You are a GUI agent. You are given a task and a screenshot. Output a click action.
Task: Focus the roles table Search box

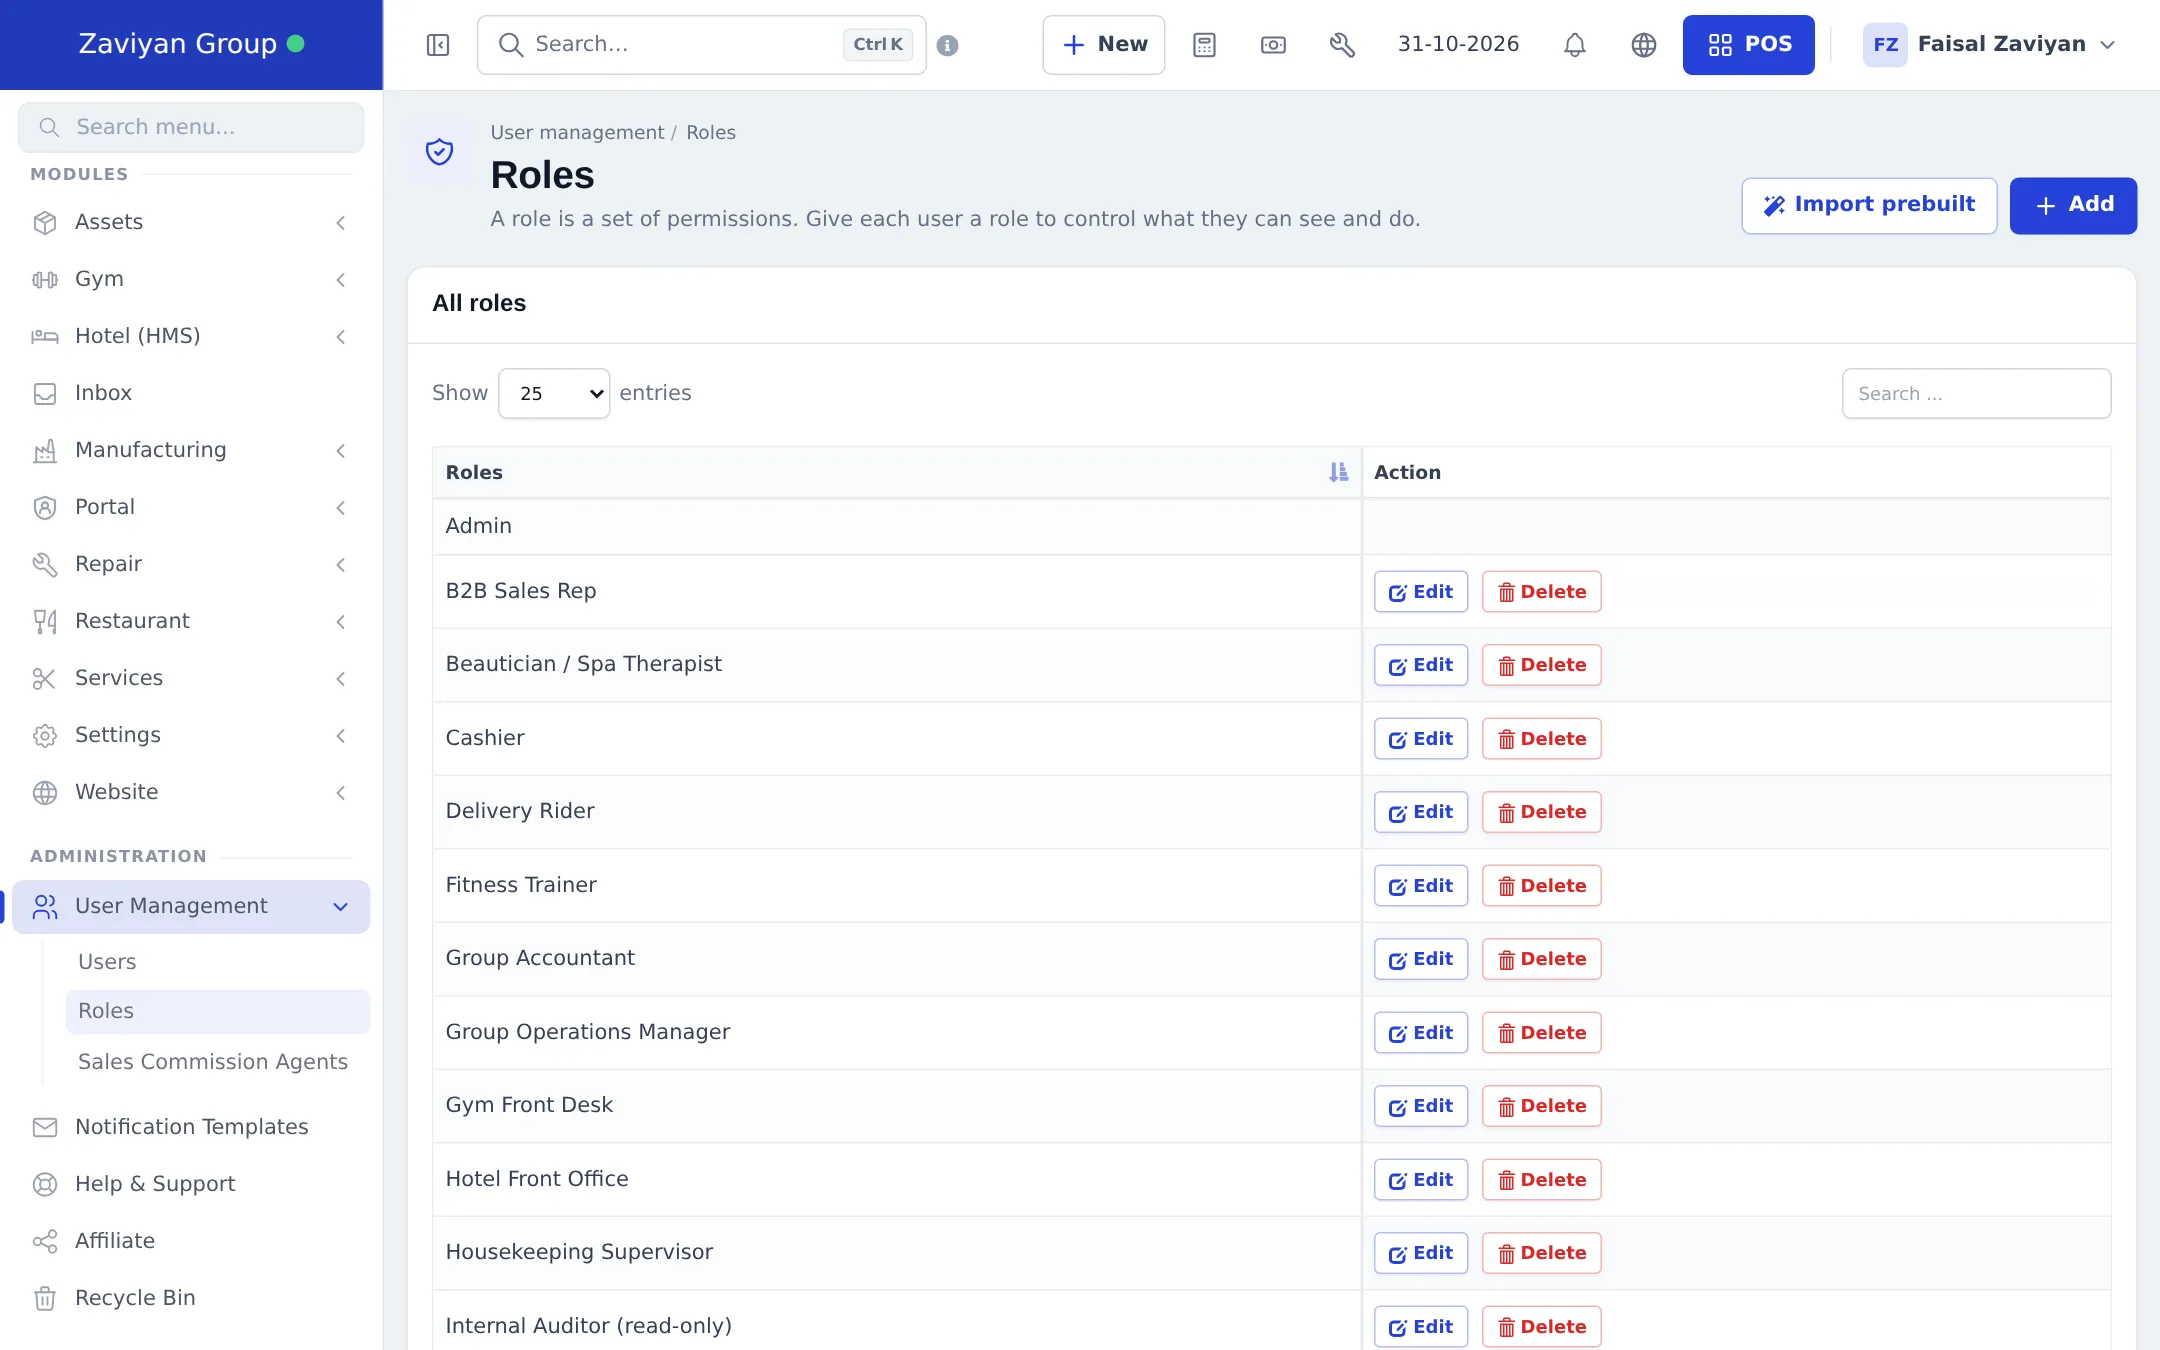(x=1976, y=393)
